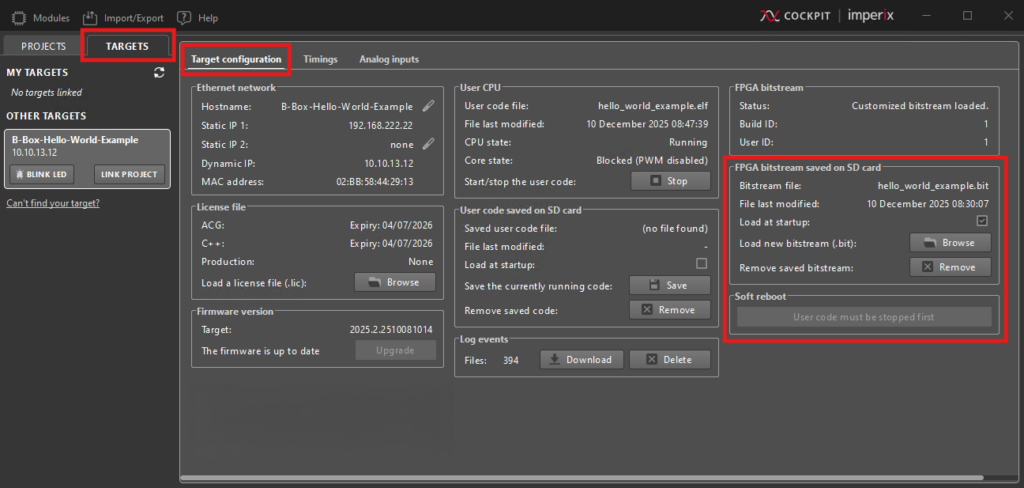The width and height of the screenshot is (1024, 488).
Task: Click the Can't find your target link
Action: point(53,203)
